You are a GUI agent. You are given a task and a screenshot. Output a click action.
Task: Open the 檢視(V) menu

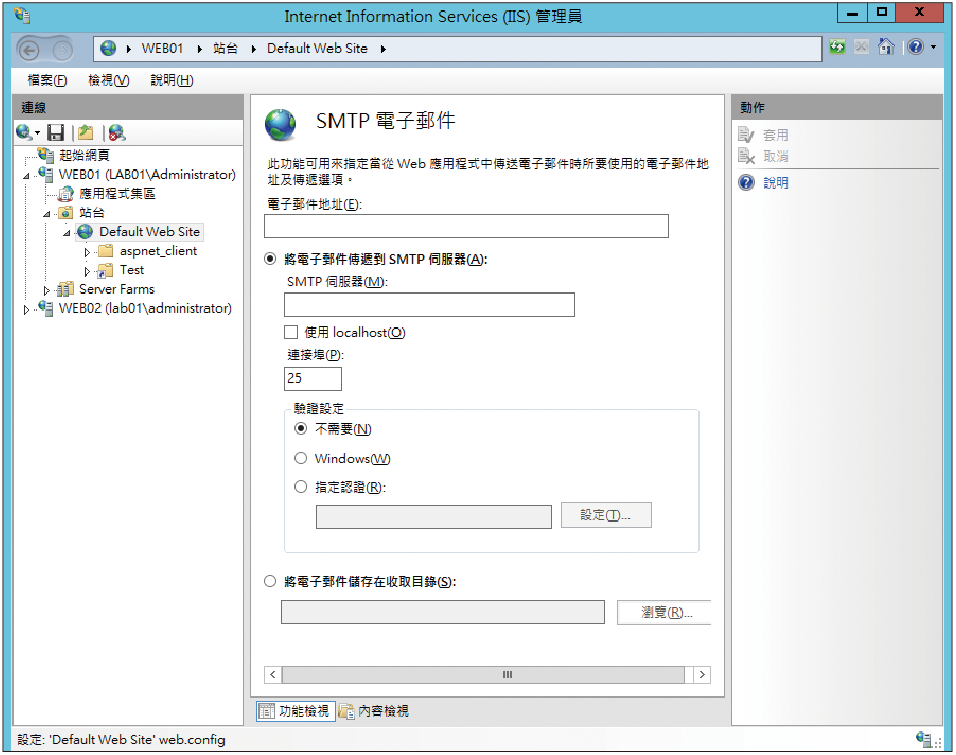click(x=108, y=80)
